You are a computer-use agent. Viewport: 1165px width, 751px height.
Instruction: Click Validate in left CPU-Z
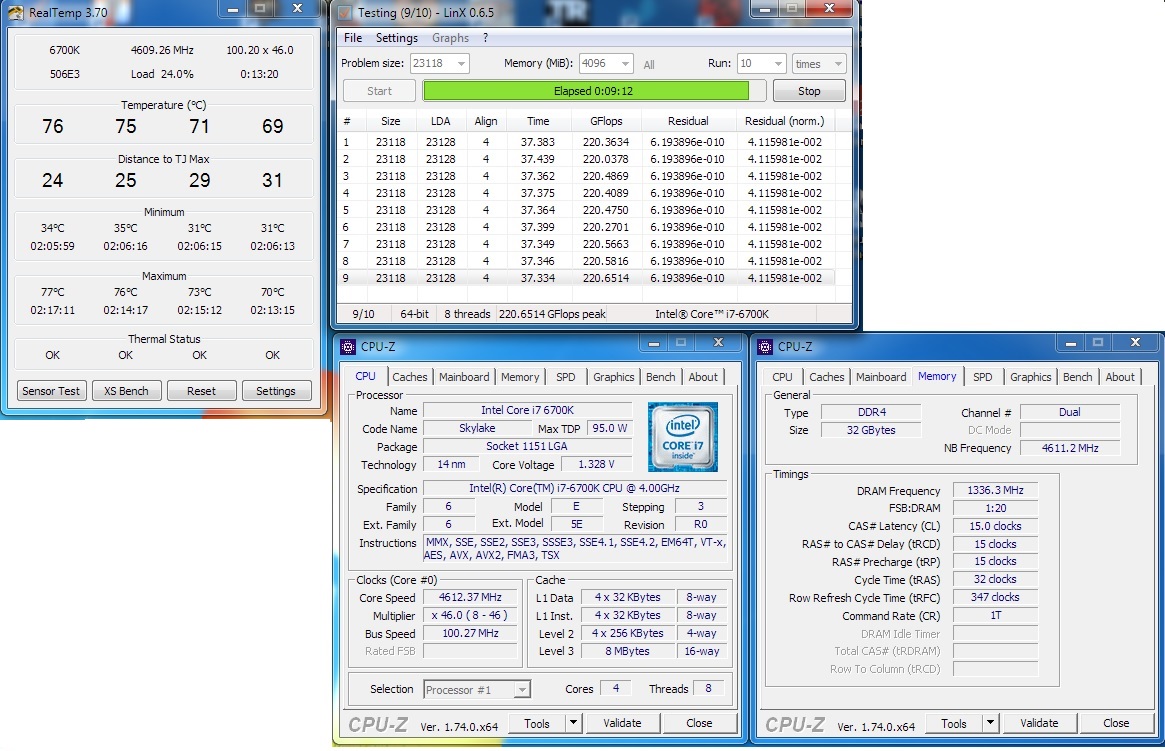pos(622,723)
